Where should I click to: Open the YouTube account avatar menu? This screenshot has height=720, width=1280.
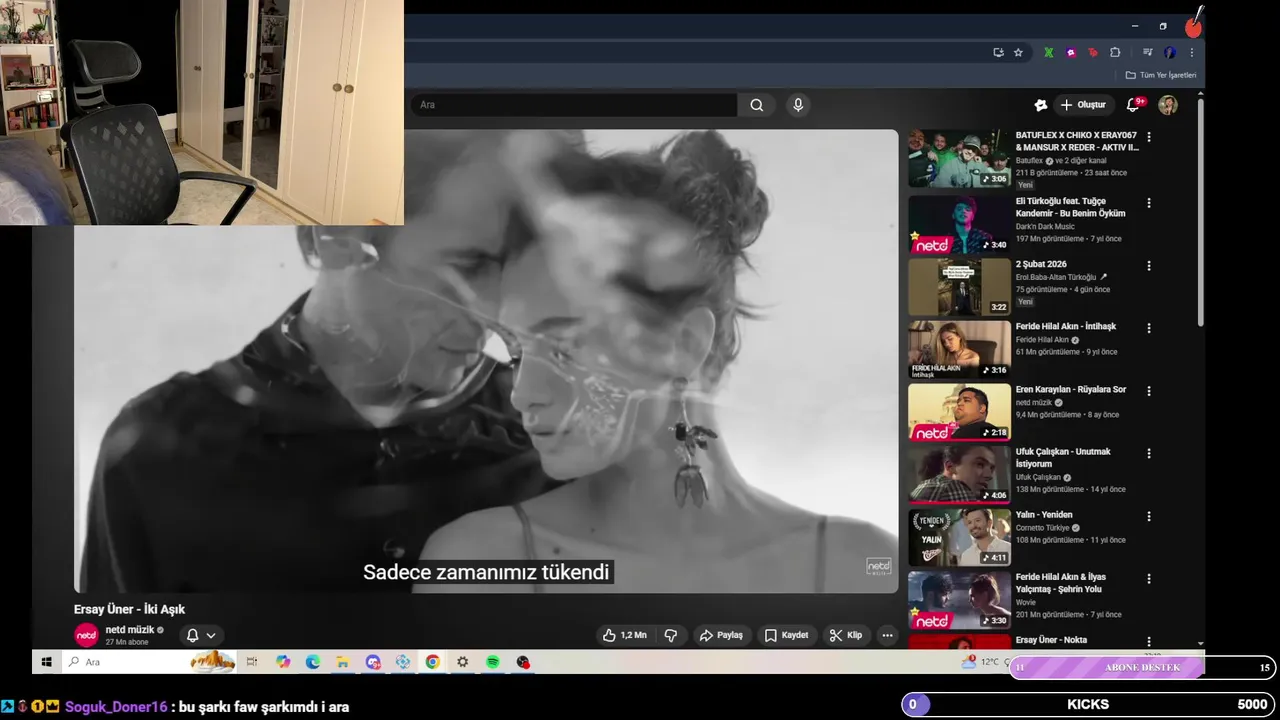1168,105
